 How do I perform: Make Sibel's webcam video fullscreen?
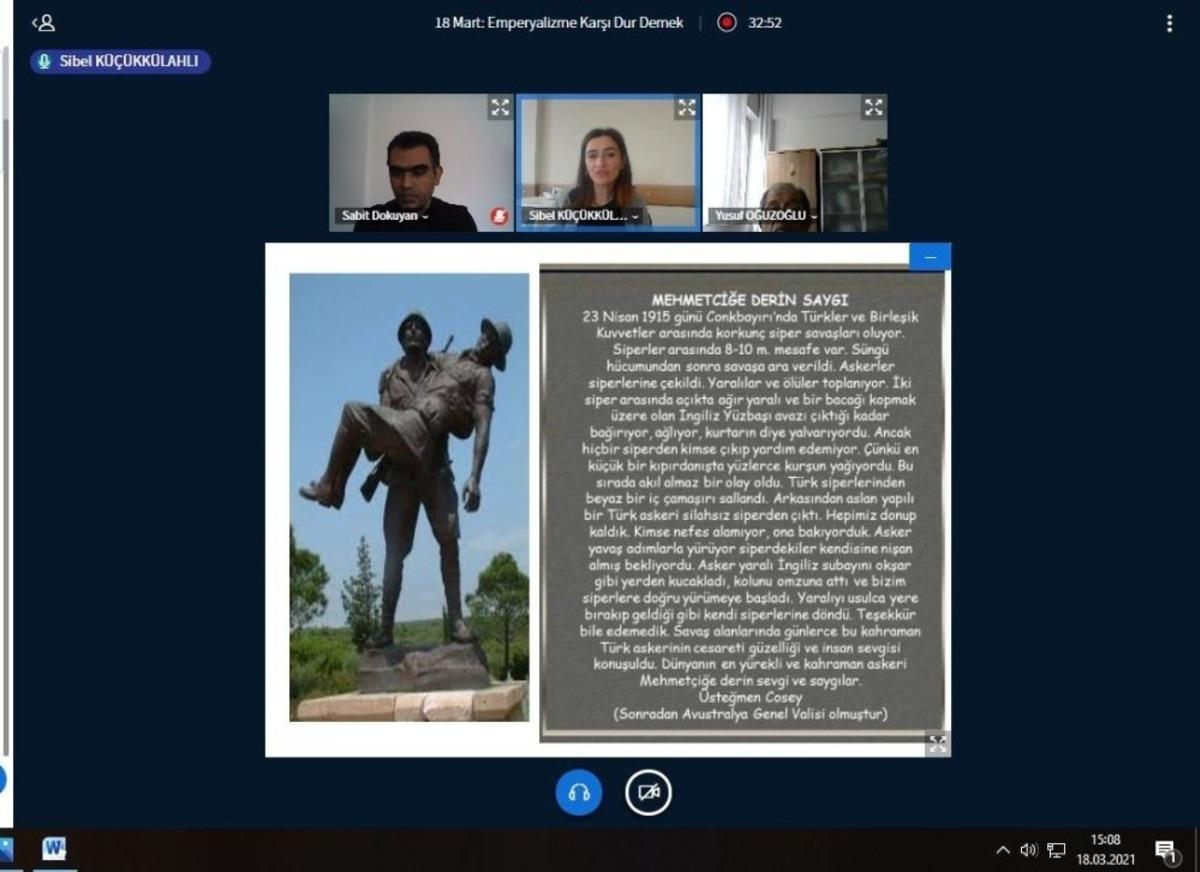pyautogui.click(x=686, y=107)
